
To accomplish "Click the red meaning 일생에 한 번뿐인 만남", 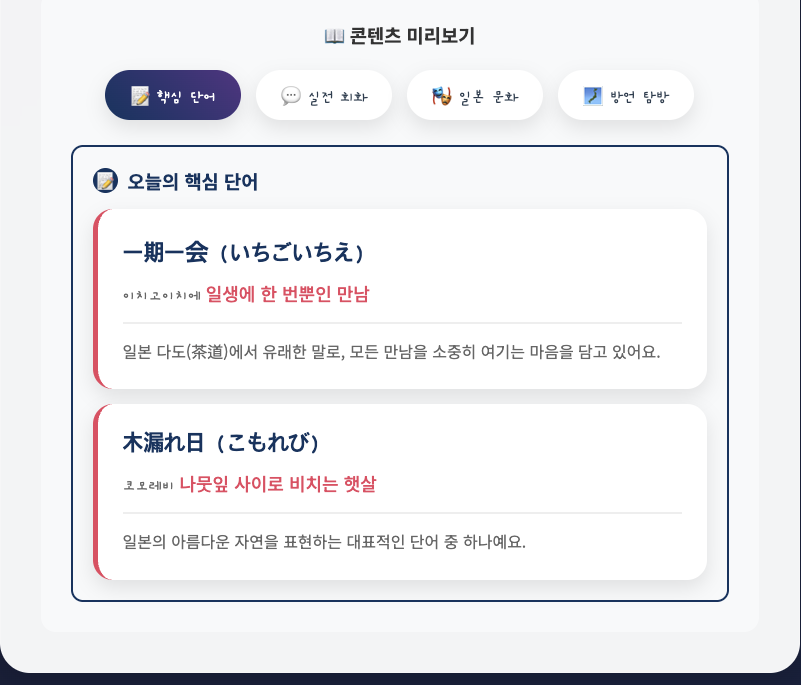I will point(287,294).
